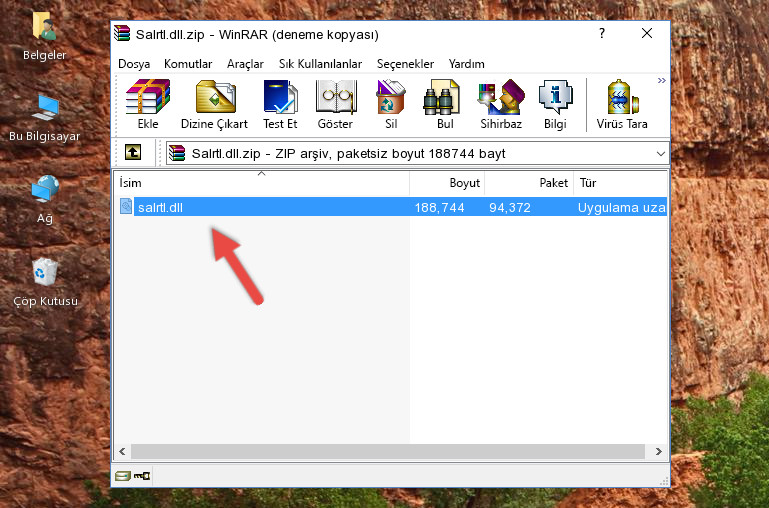This screenshot has height=508, width=769.
Task: Click the Uygulama uza type cell
Action: tap(621, 207)
